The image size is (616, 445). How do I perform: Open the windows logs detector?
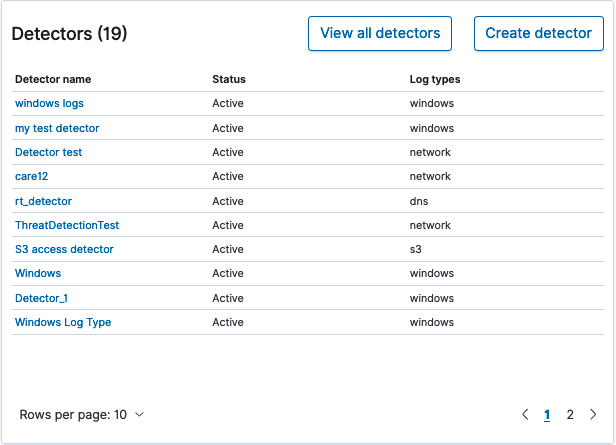tap(49, 104)
